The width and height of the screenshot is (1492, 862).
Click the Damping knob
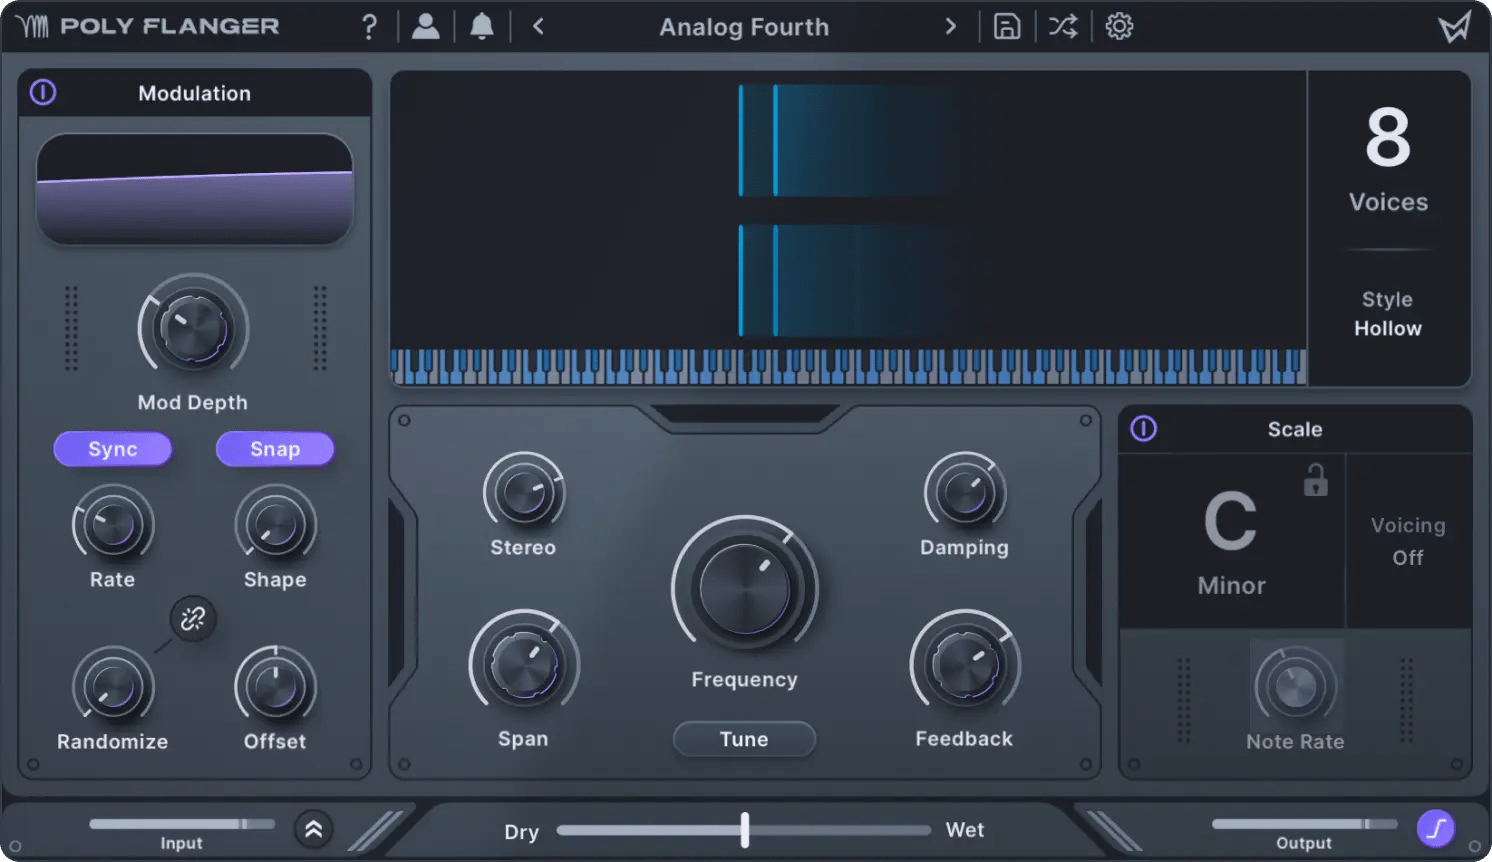[965, 492]
